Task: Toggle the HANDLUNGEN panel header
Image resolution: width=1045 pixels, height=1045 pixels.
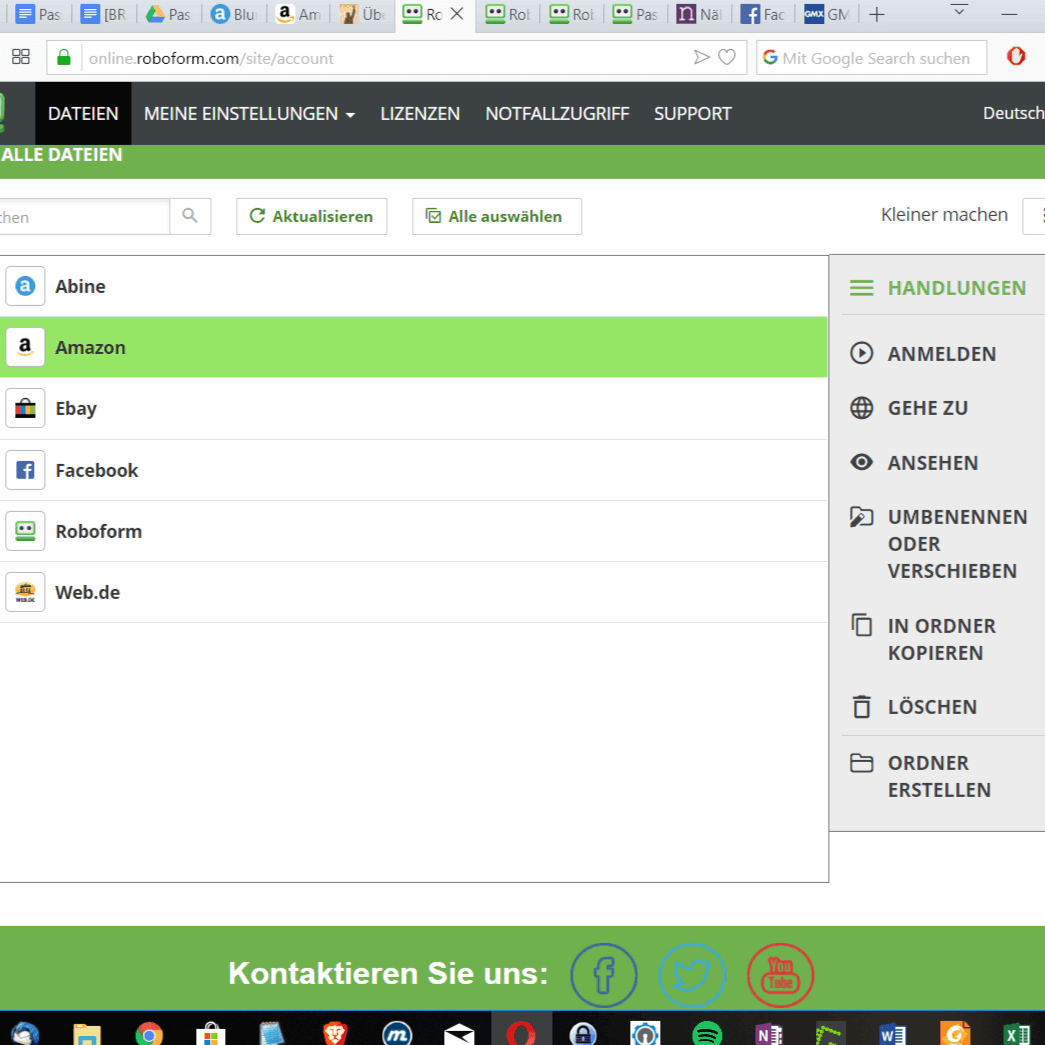Action: [938, 288]
